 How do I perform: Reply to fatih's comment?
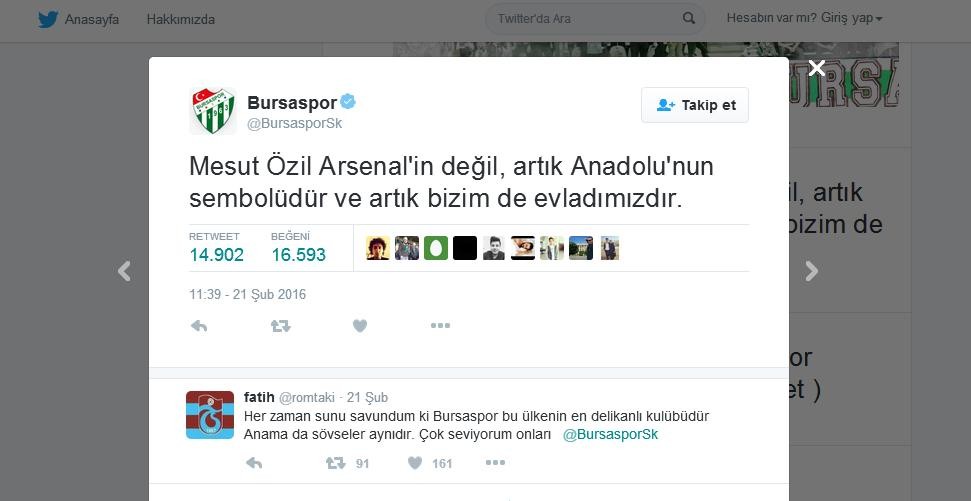[x=254, y=463]
